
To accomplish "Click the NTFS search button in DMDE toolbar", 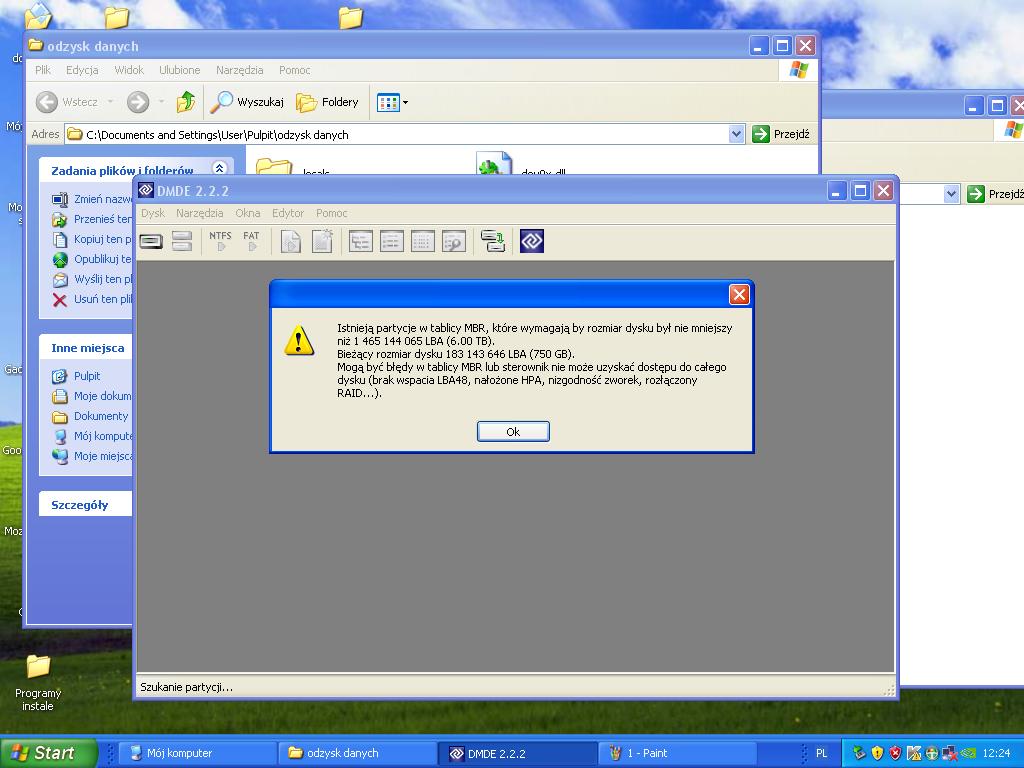I will [220, 241].
